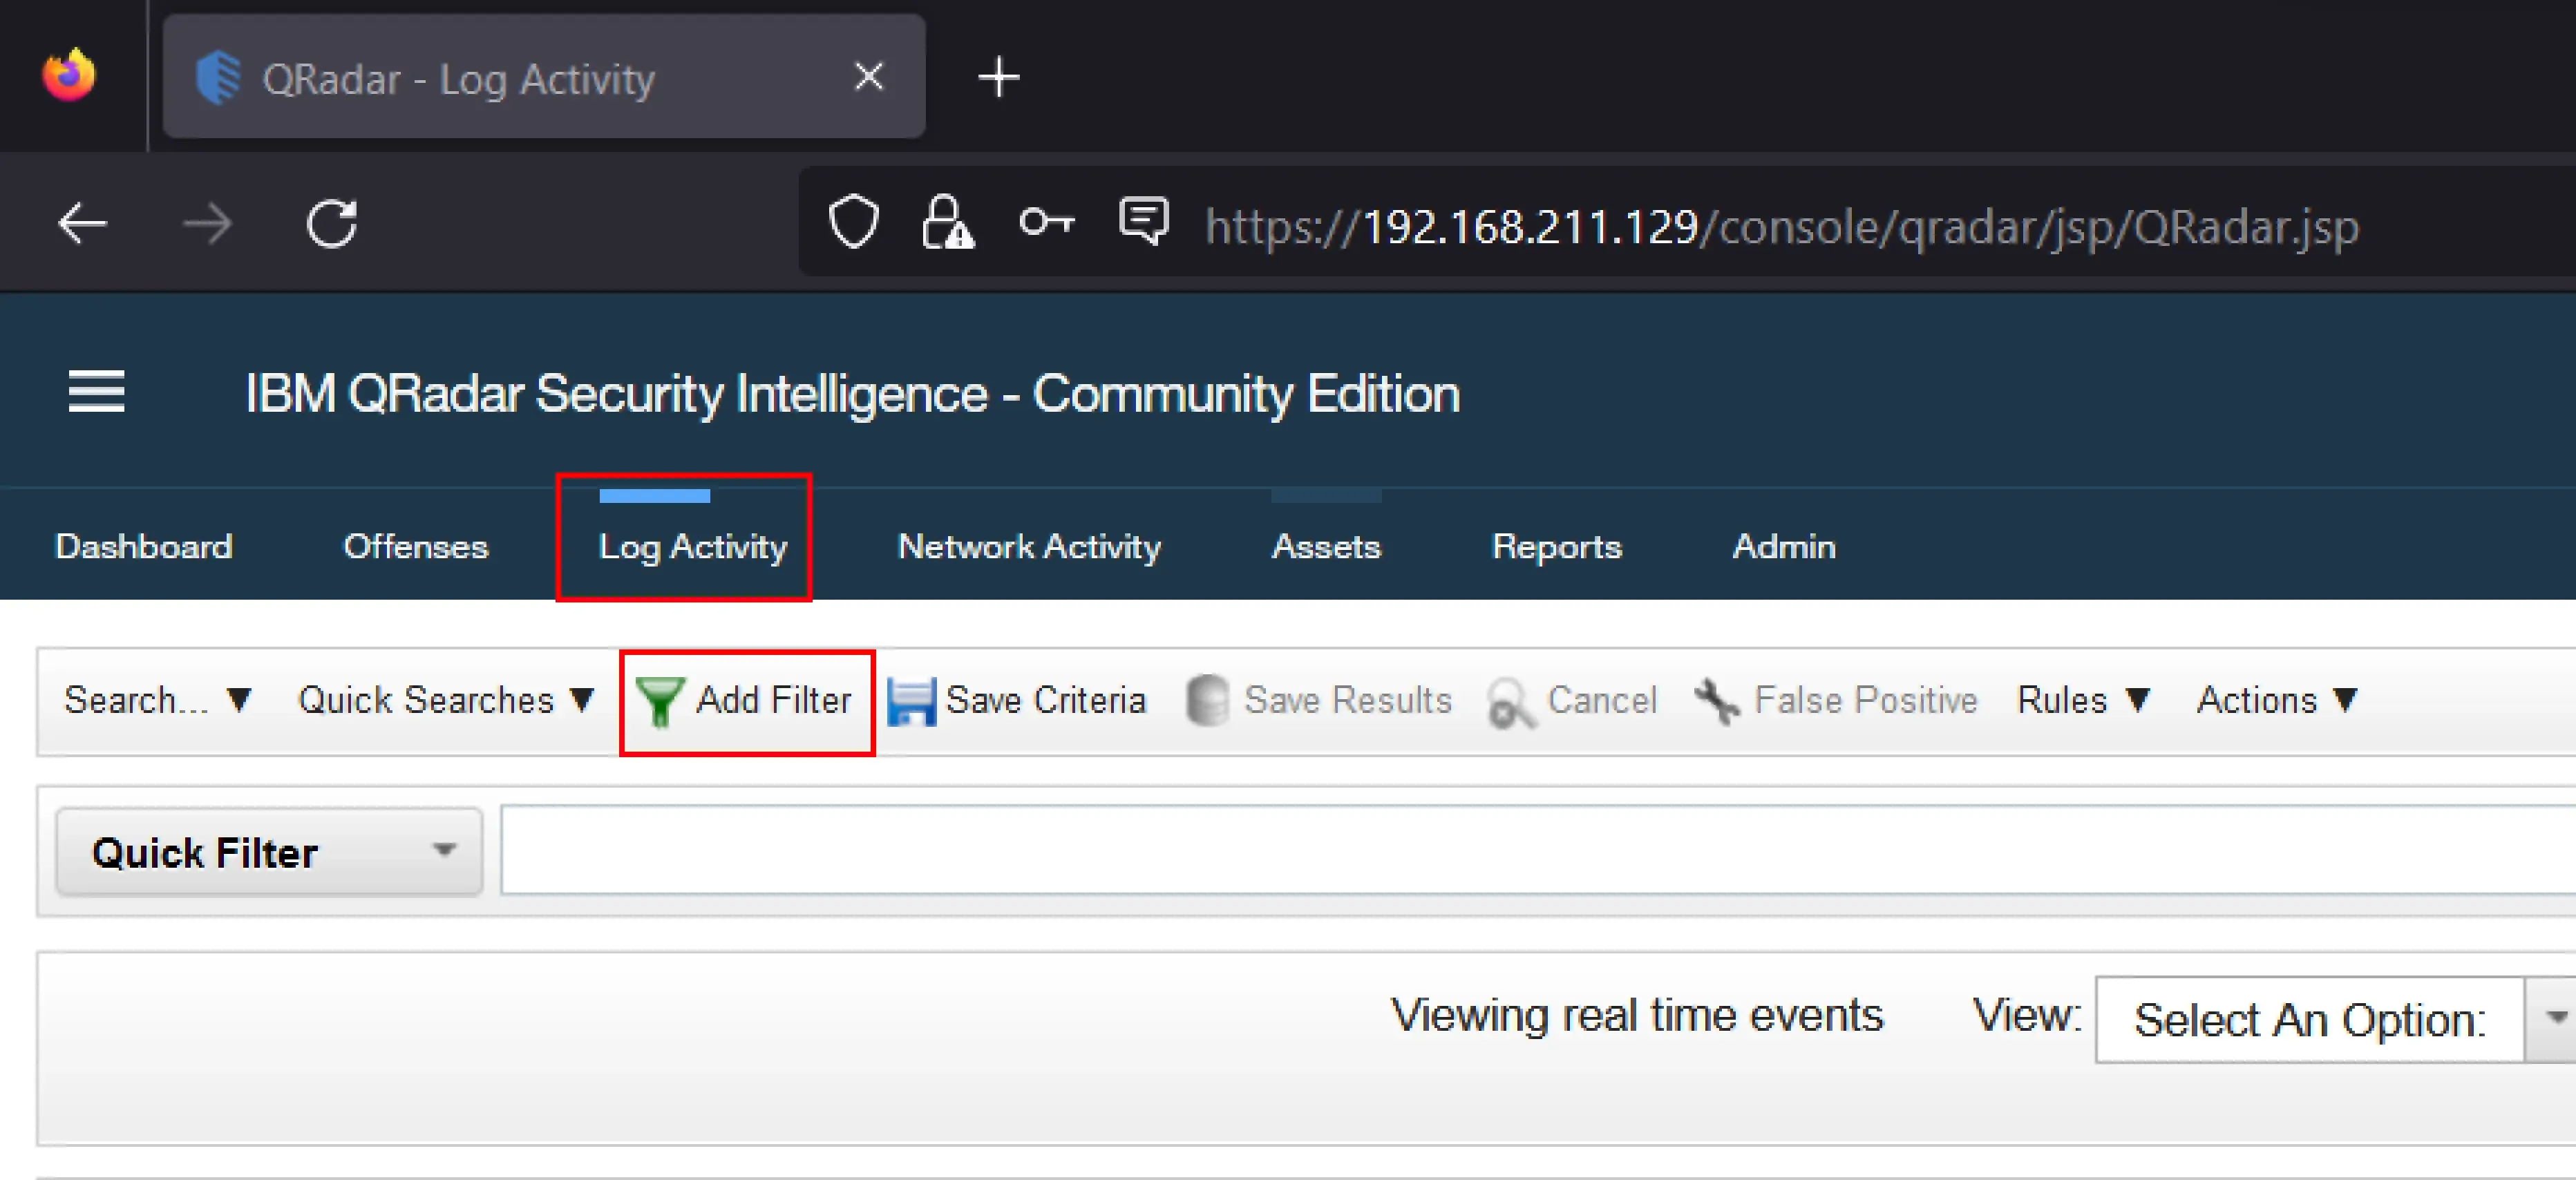Screen dimensions: 2576x1180
Task: Switch to the Offenses tab
Action: (x=416, y=546)
